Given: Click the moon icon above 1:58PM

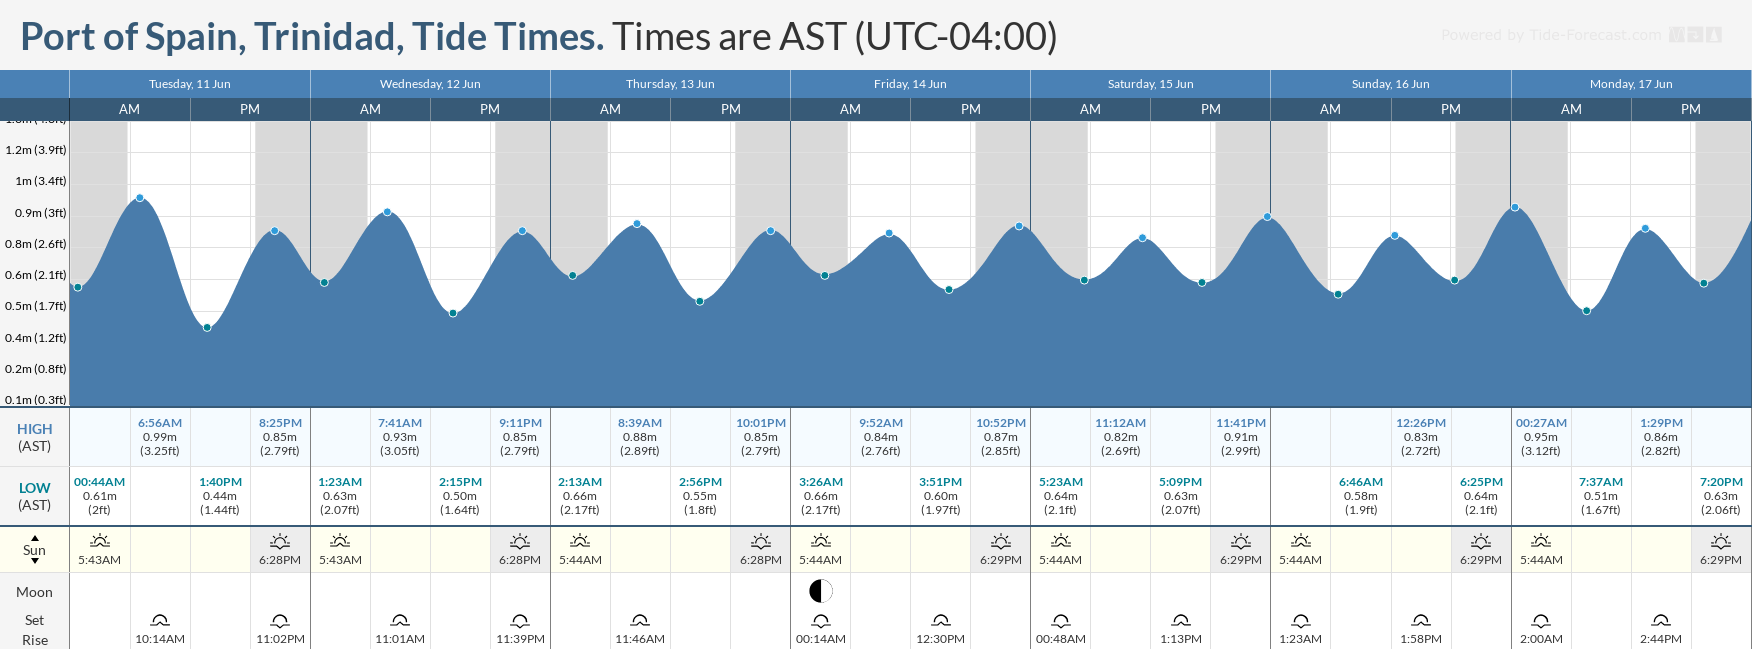Looking at the screenshot, I should pyautogui.click(x=1421, y=621).
